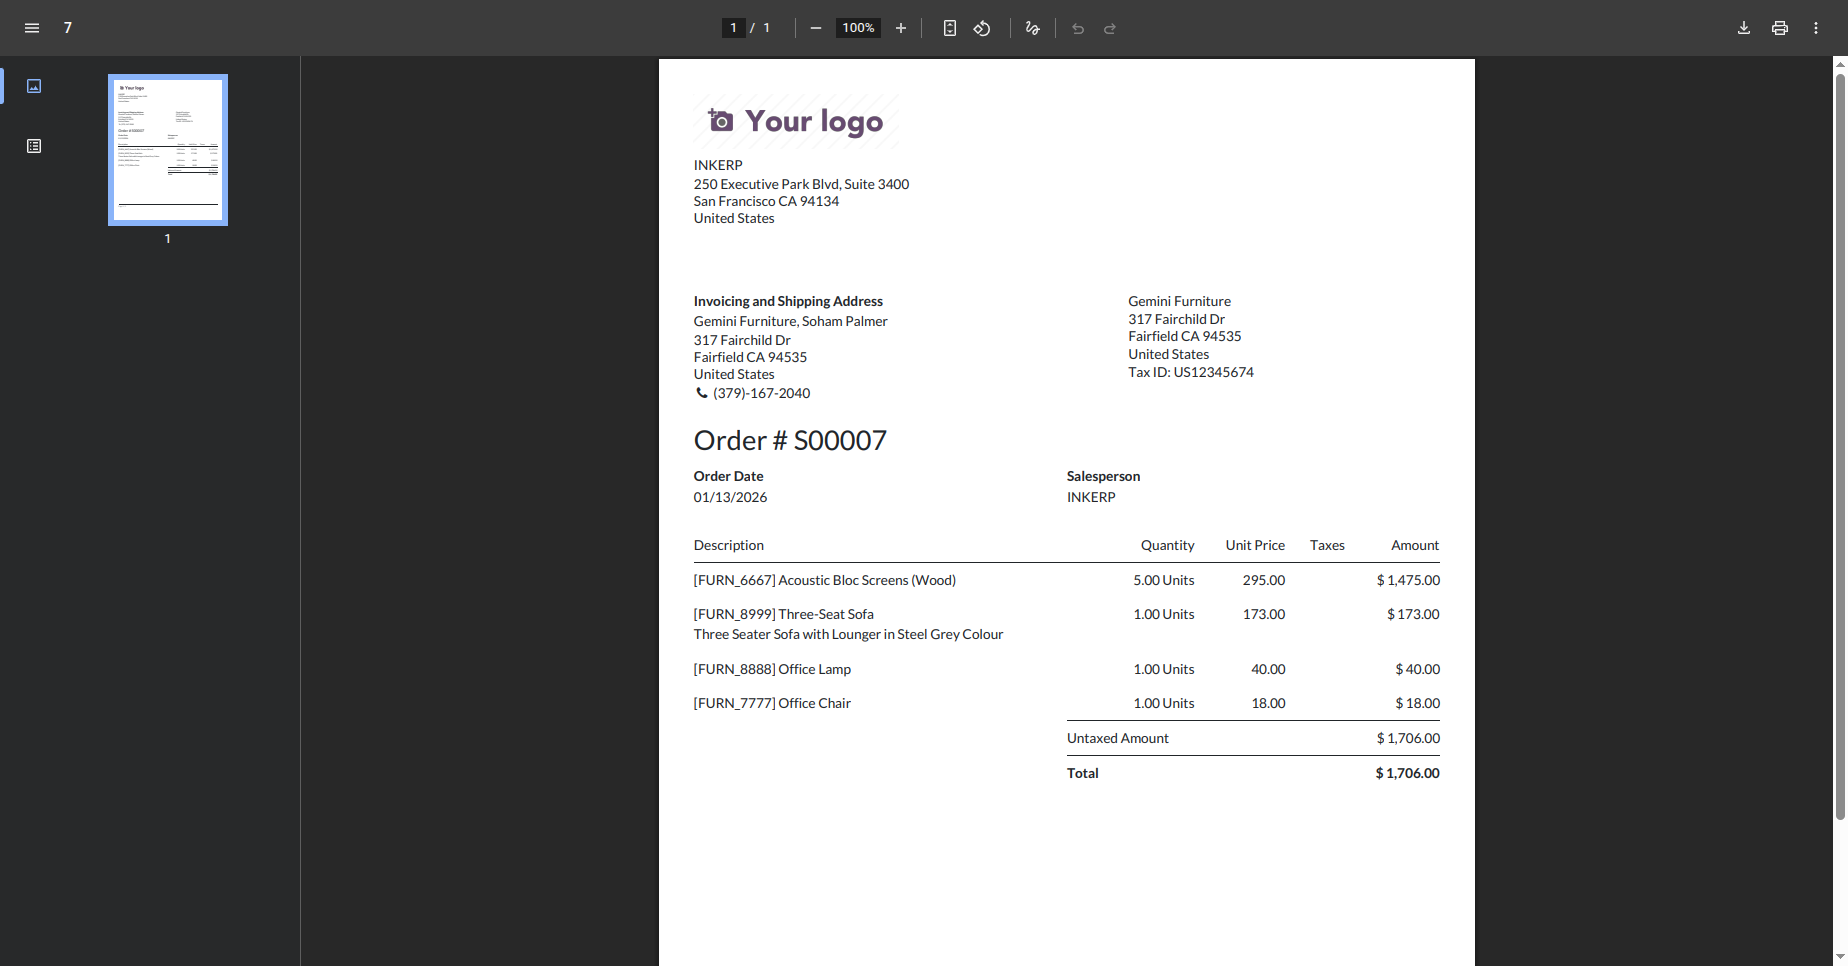Image resolution: width=1848 pixels, height=966 pixels.
Task: Click the '[FURN_8999] Three-Seat Sofa' line
Action: (x=784, y=614)
